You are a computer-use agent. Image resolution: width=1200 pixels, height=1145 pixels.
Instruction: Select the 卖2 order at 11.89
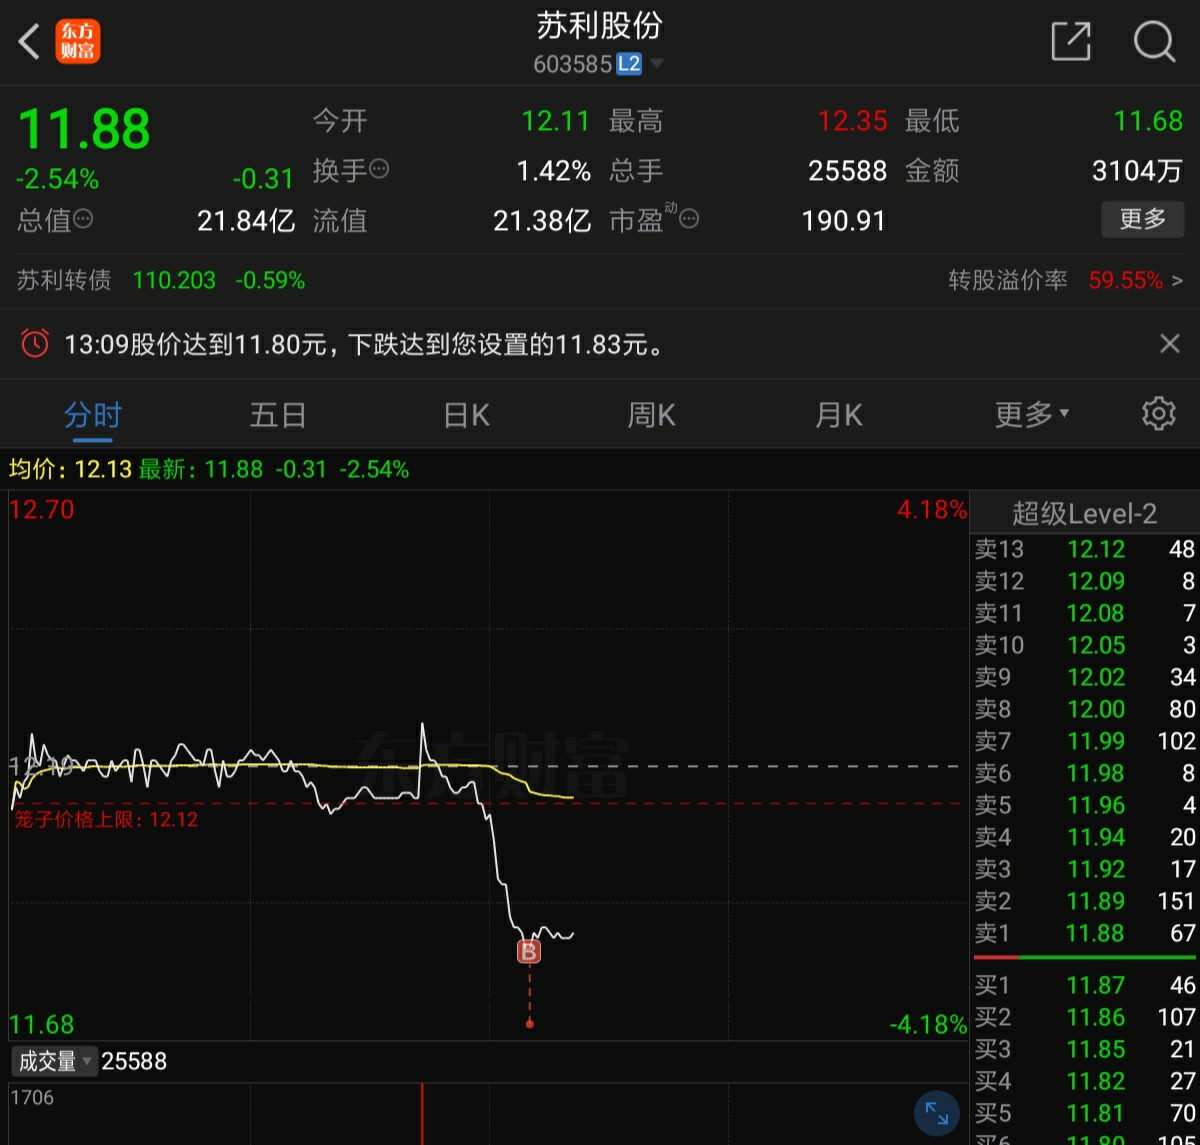tap(1085, 901)
